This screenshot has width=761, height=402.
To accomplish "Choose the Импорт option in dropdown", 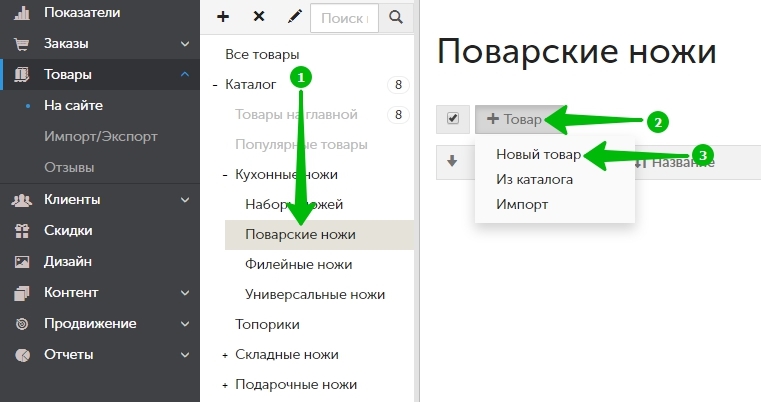I will pyautogui.click(x=521, y=204).
